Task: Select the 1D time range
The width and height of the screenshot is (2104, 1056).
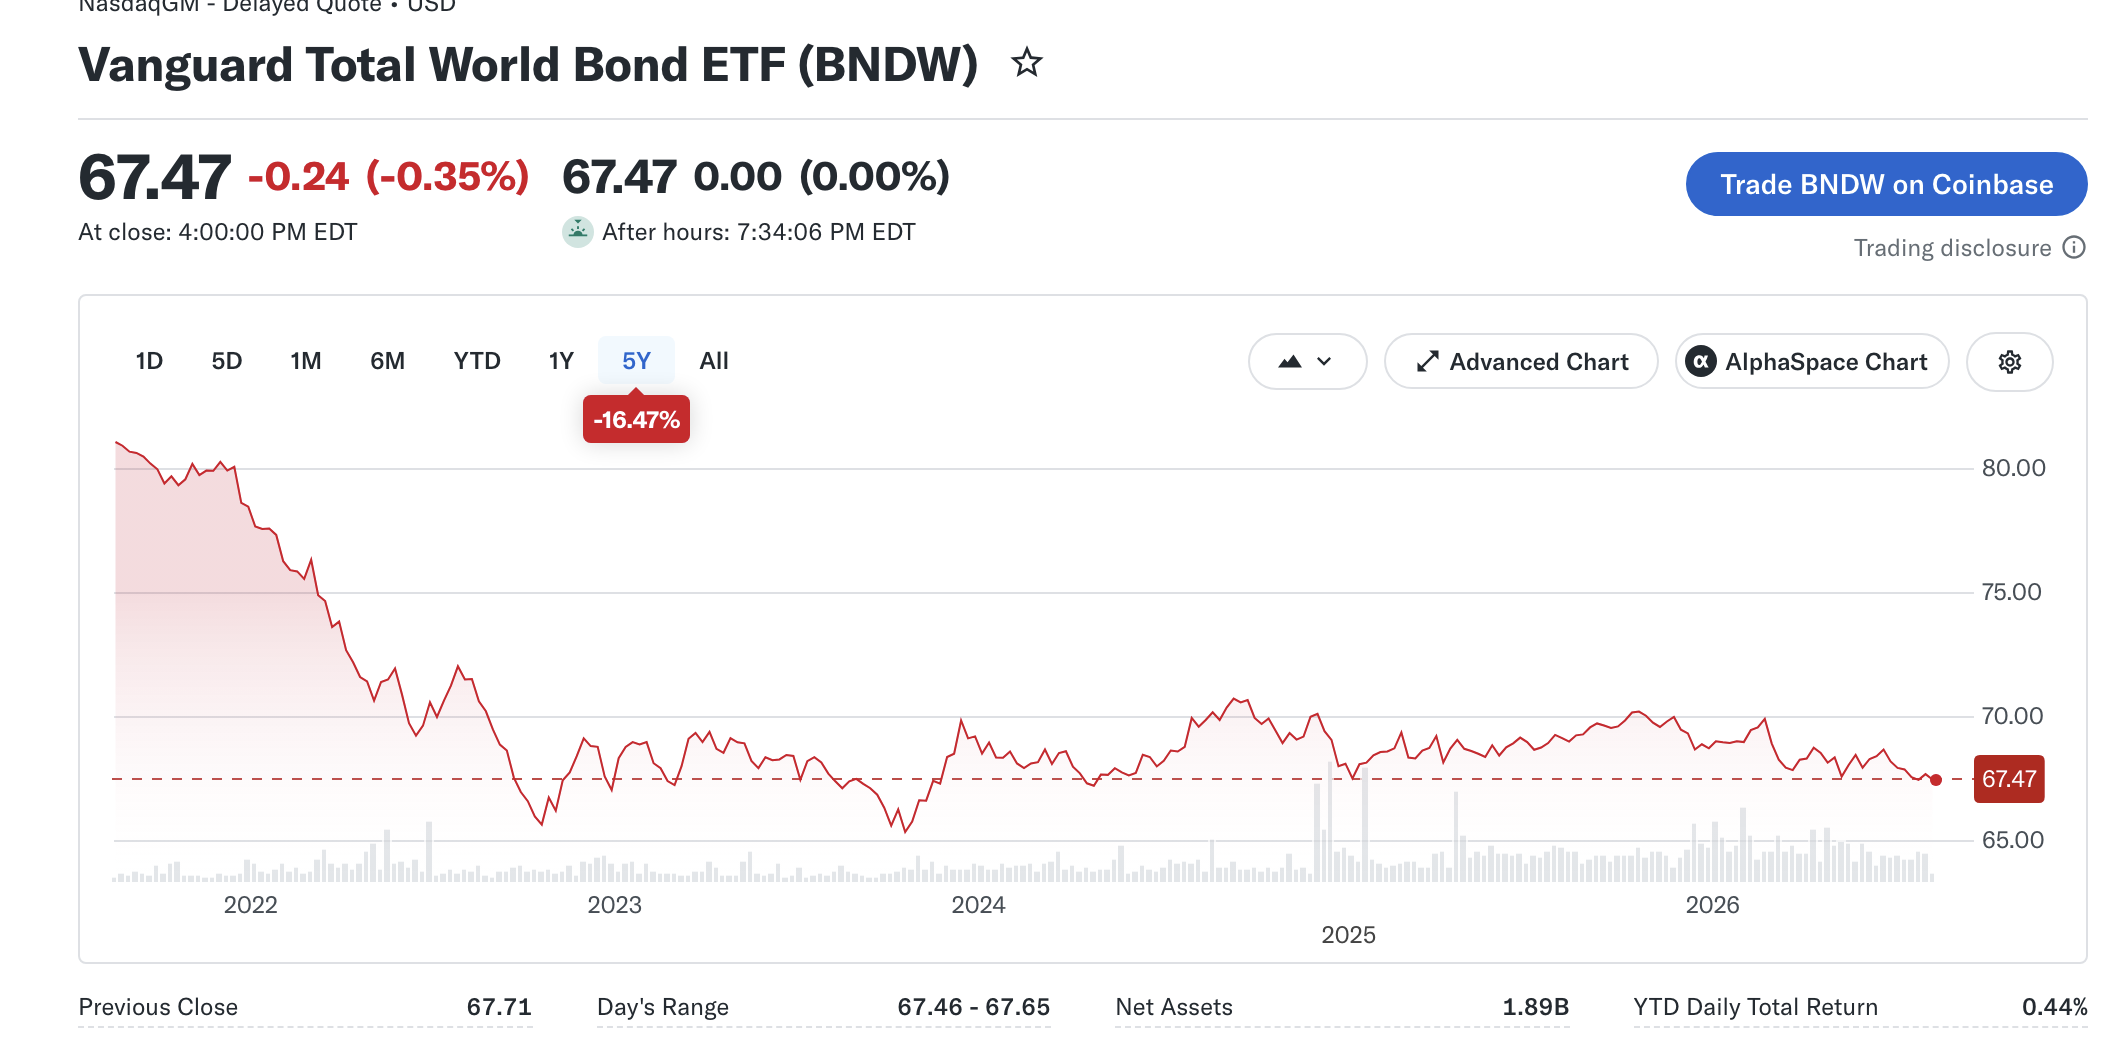Action: pos(149,361)
